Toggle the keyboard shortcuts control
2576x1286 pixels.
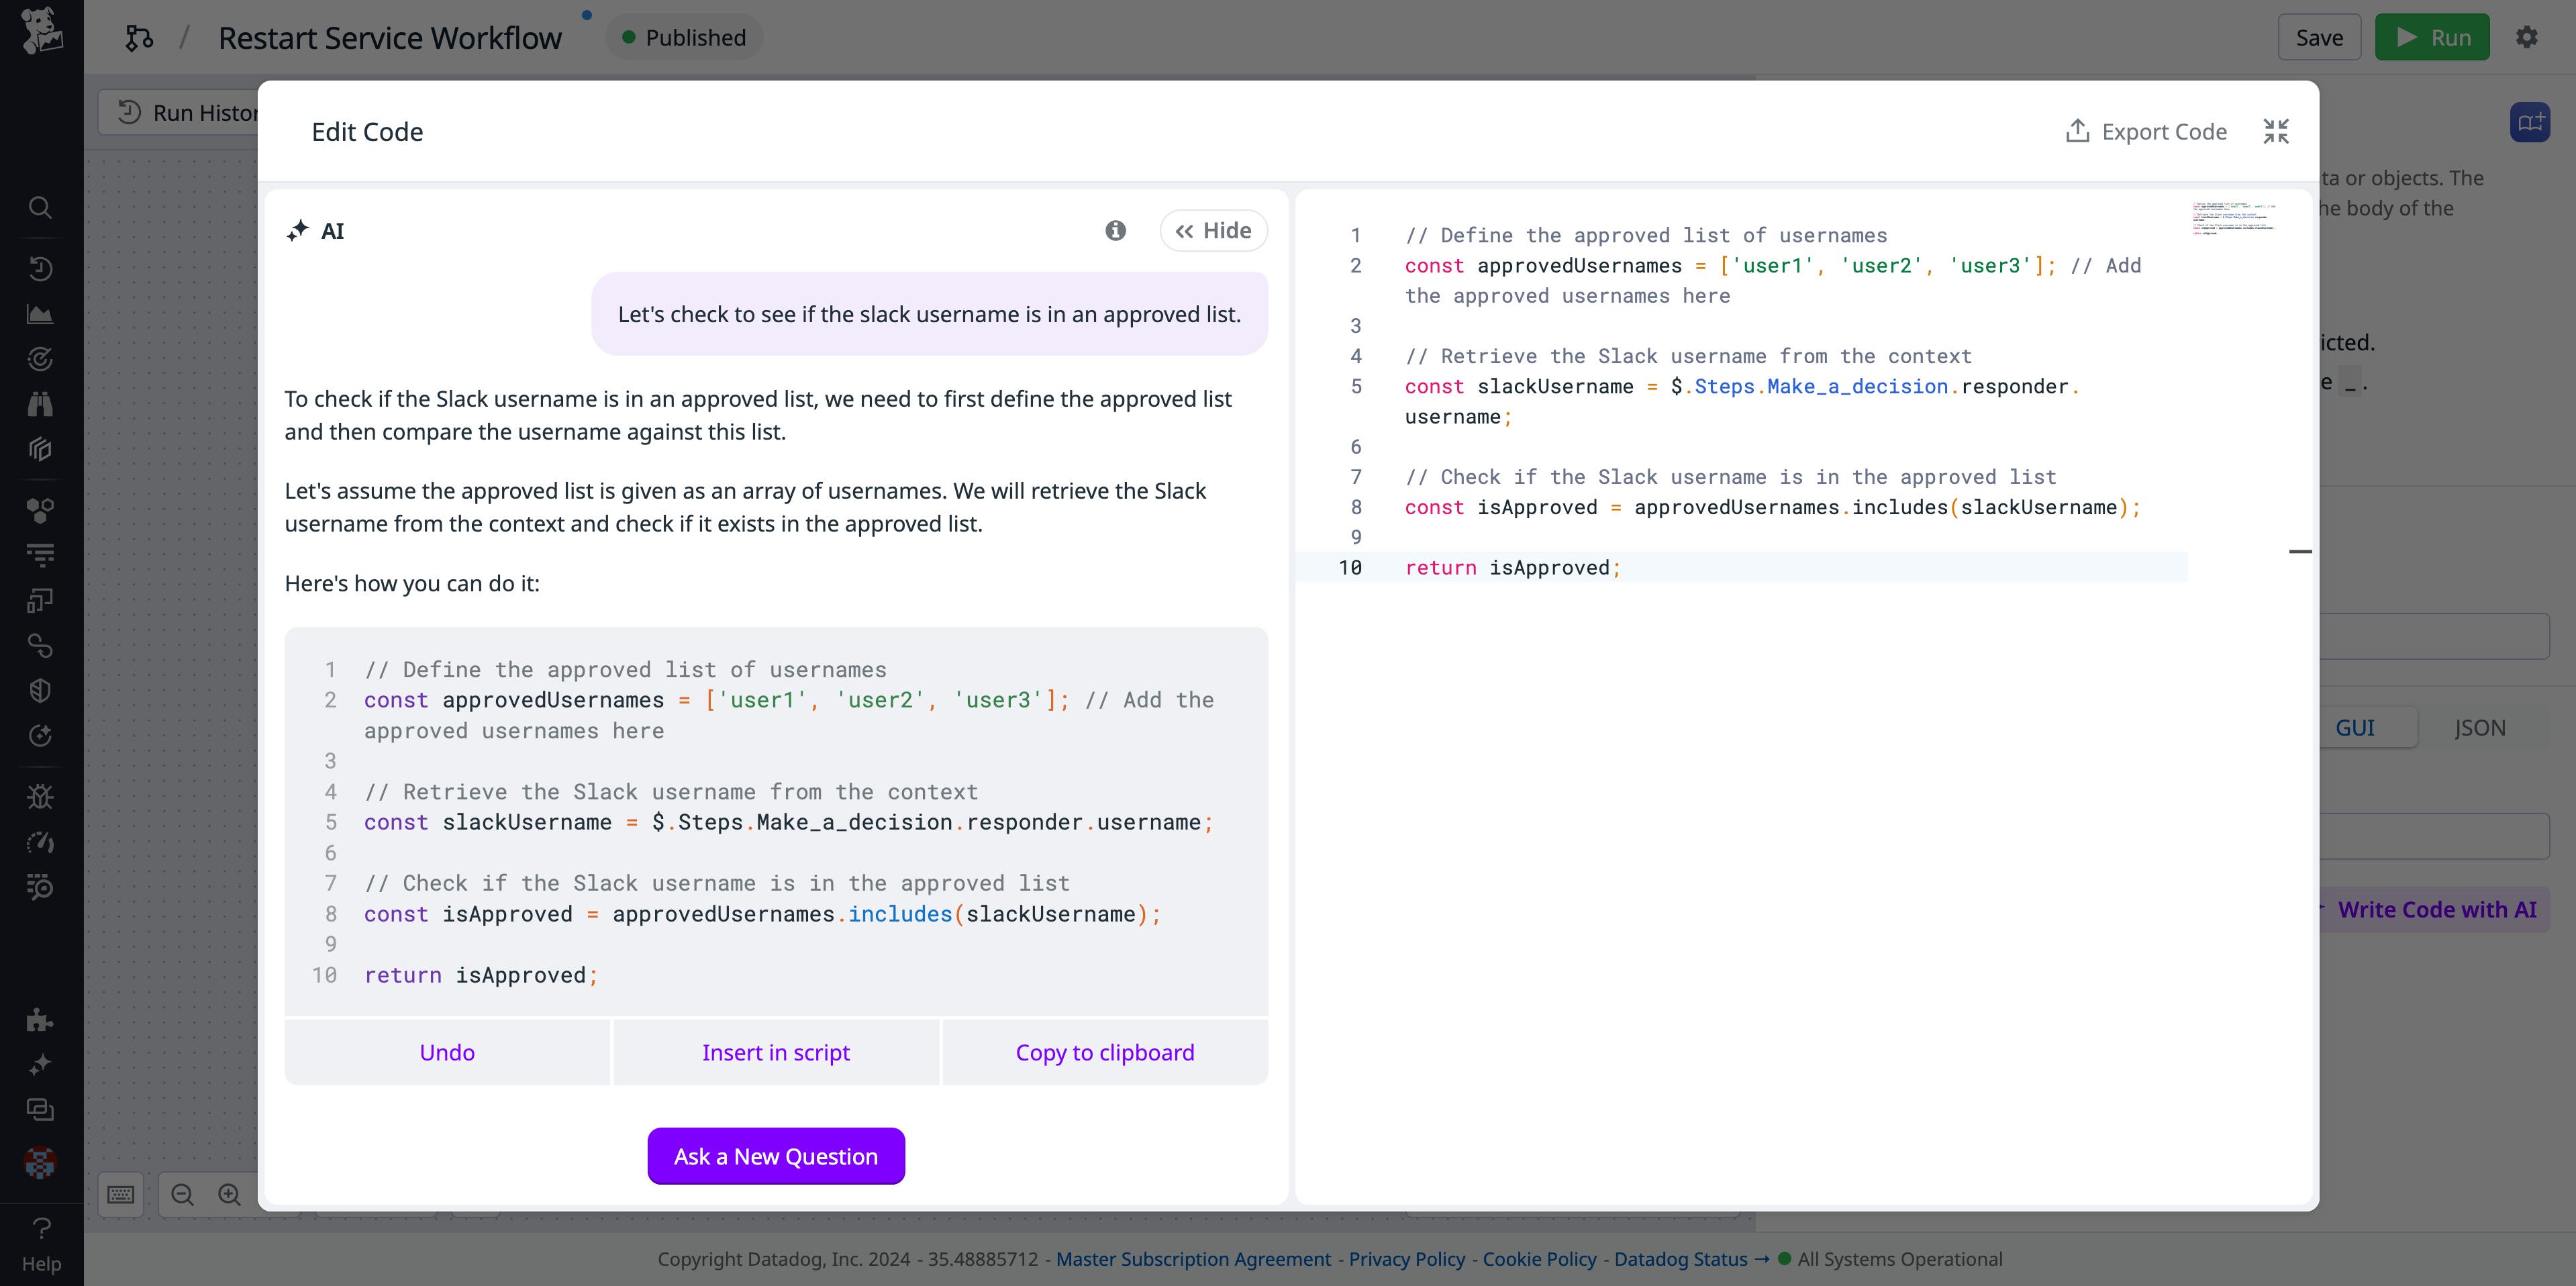(120, 1195)
